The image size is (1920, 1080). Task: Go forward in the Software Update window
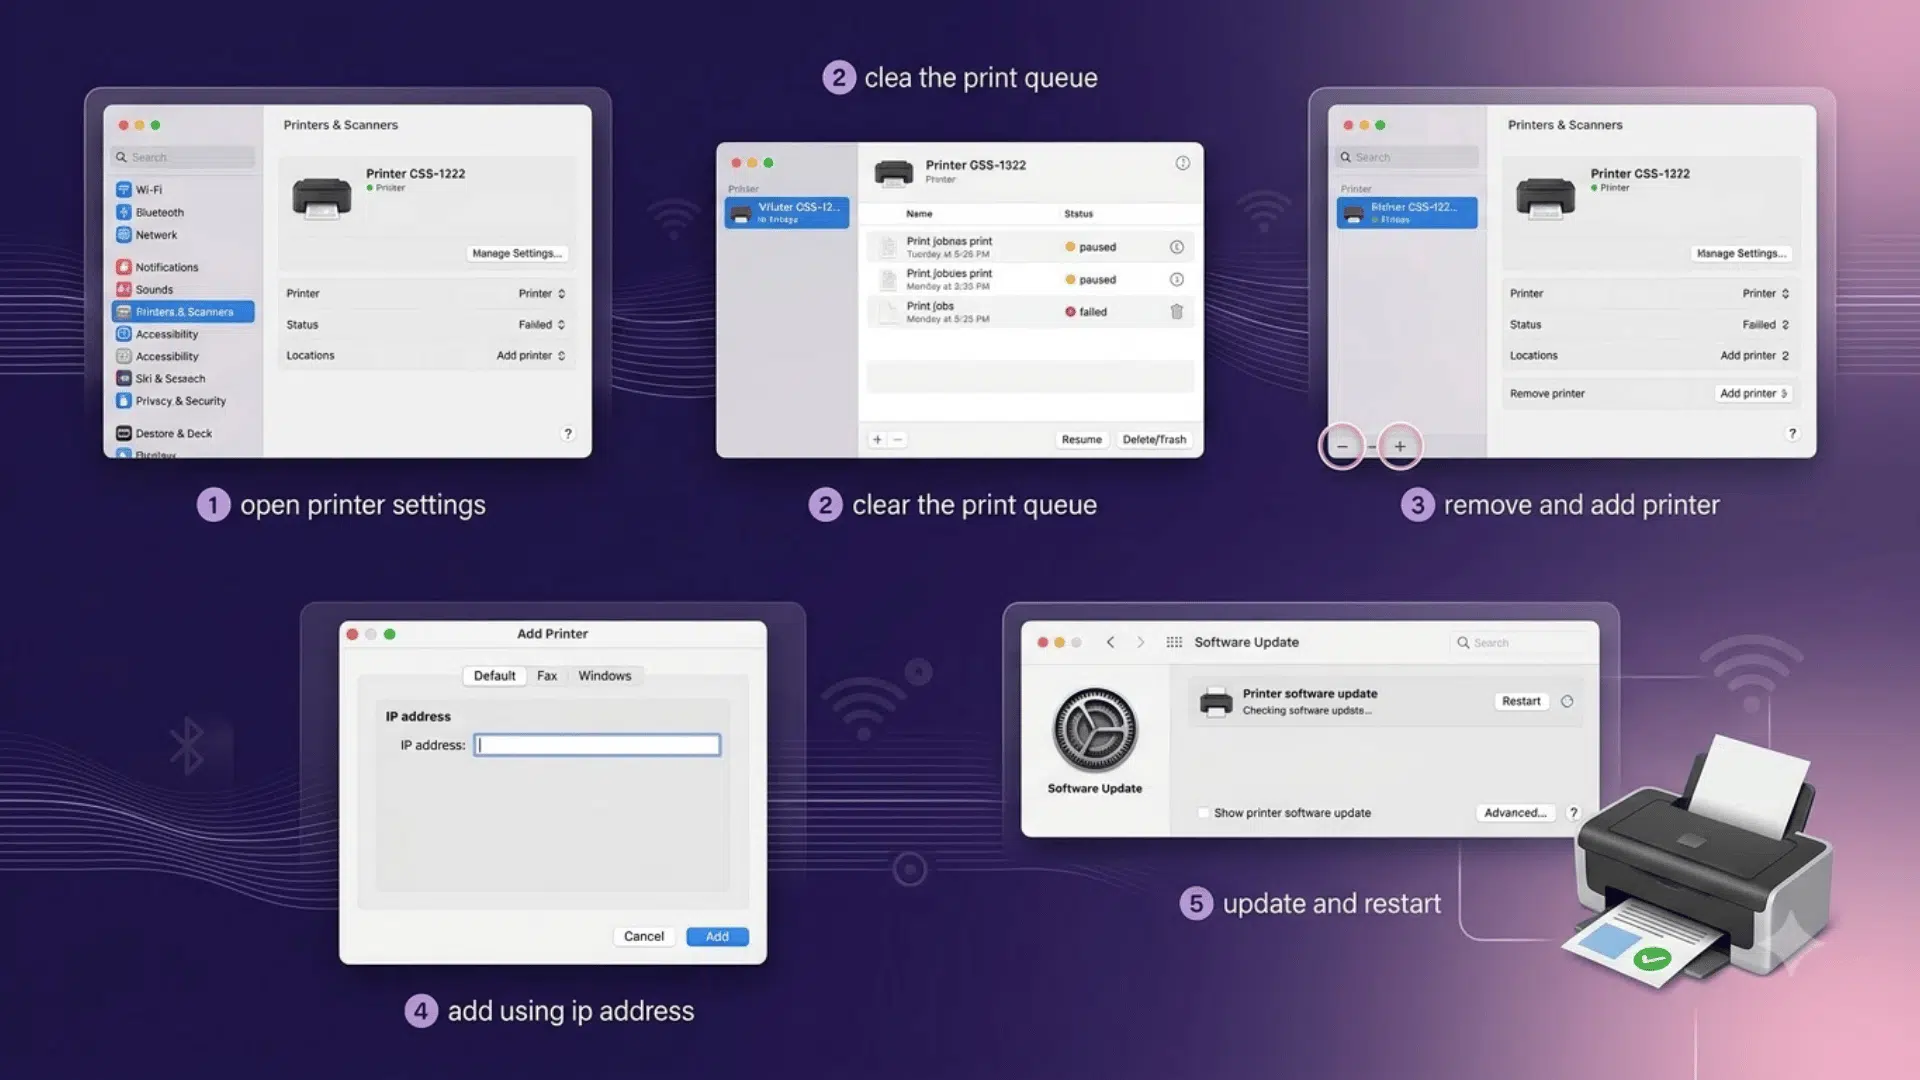[1140, 642]
